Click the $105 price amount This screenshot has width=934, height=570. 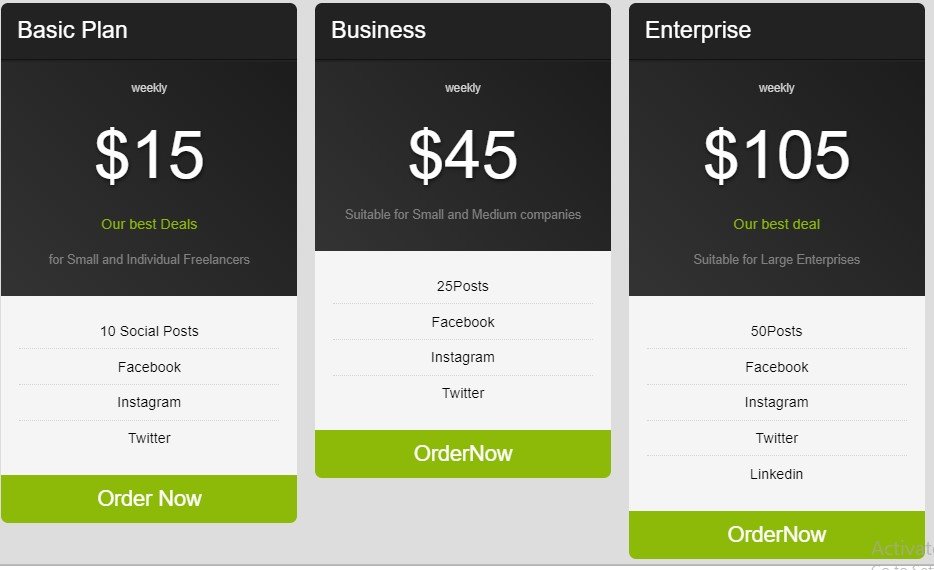pyautogui.click(x=776, y=156)
